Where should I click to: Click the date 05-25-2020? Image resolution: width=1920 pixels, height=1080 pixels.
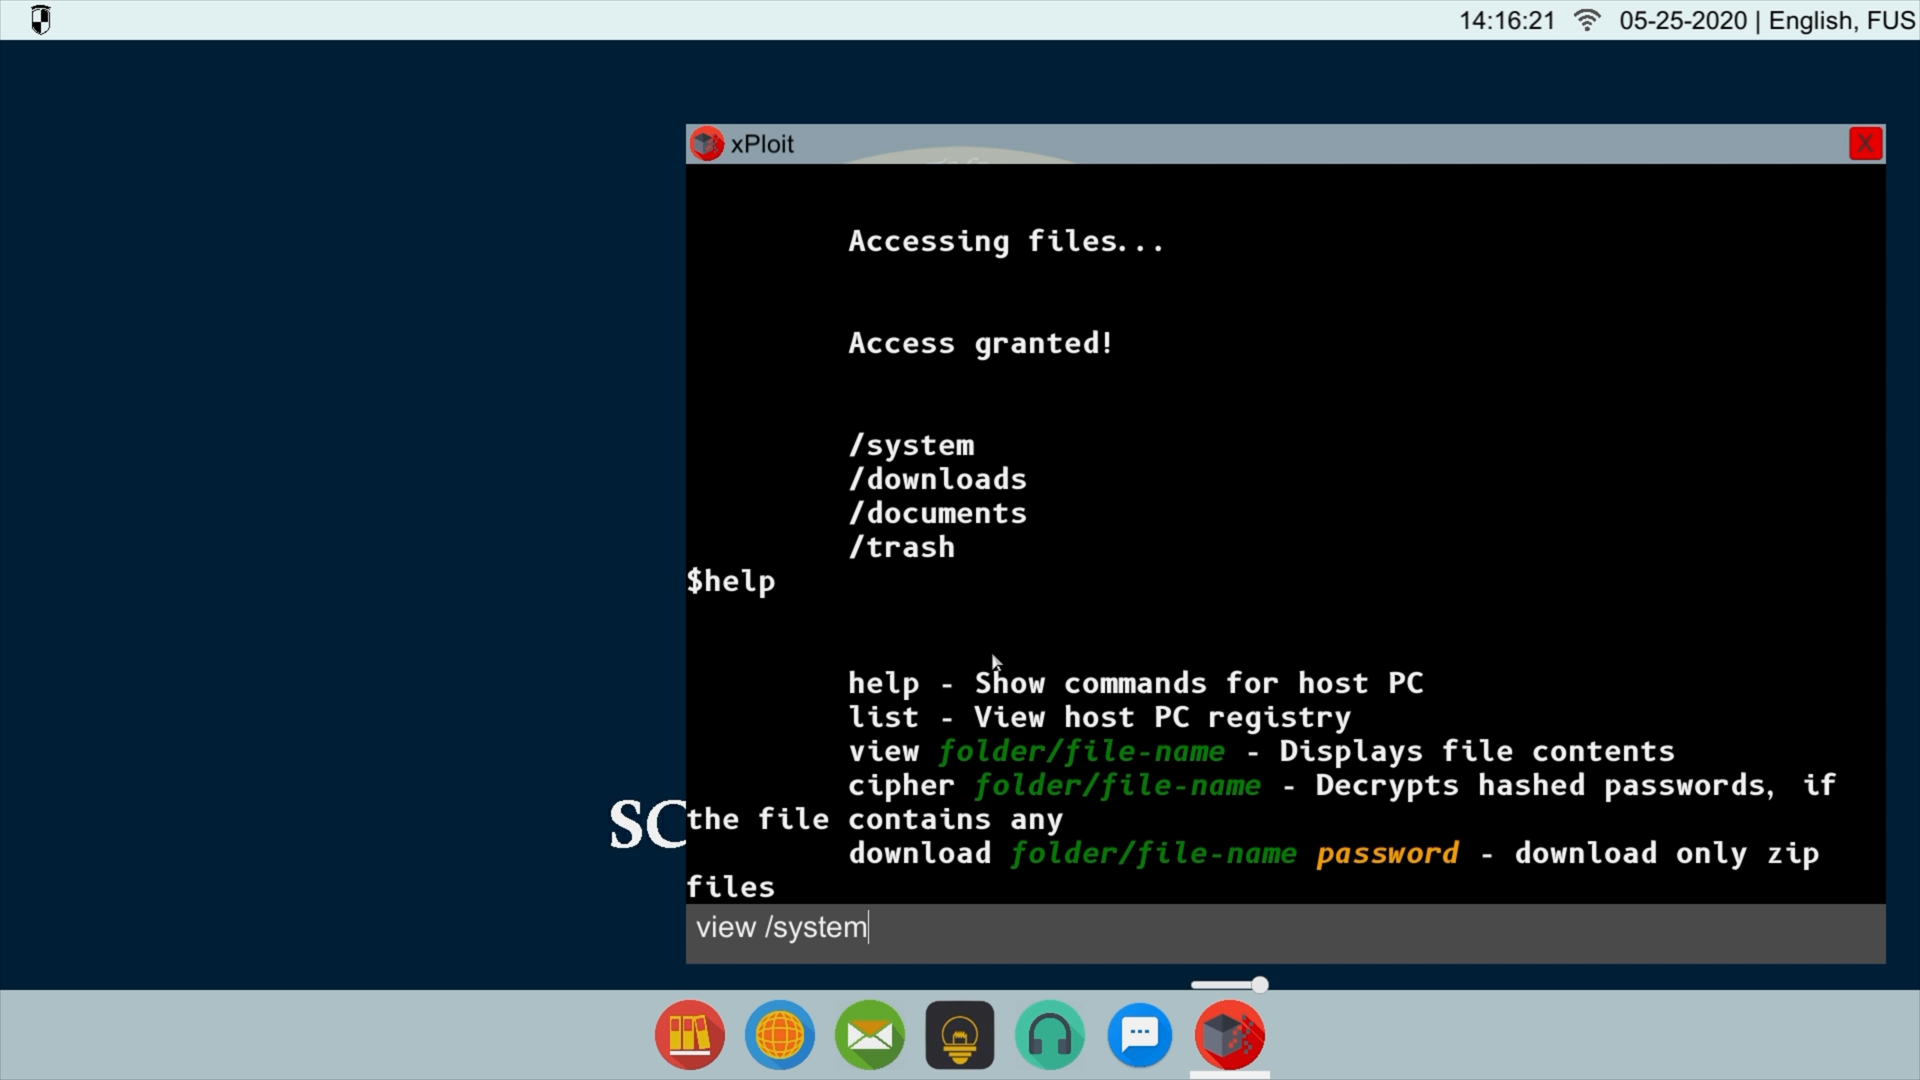1683,21
